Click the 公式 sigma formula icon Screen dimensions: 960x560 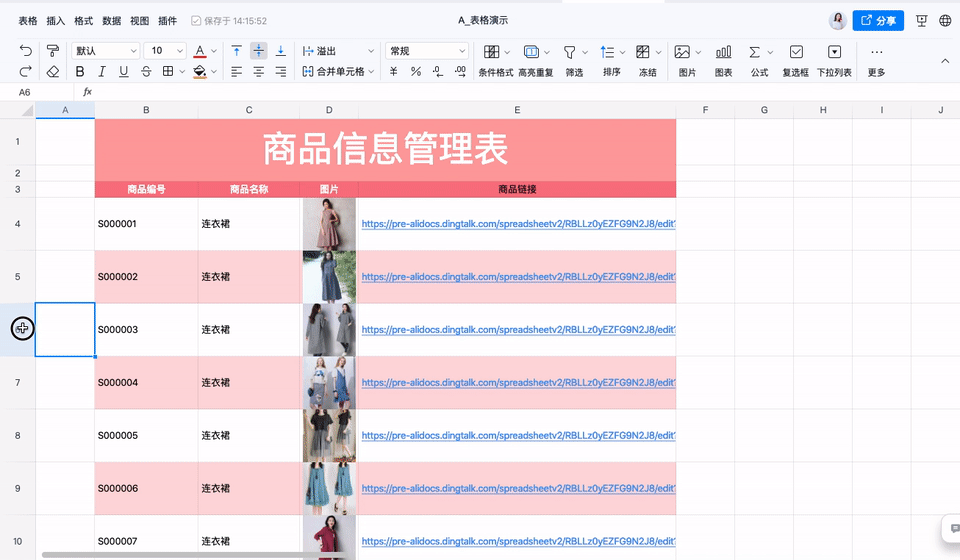[754, 52]
